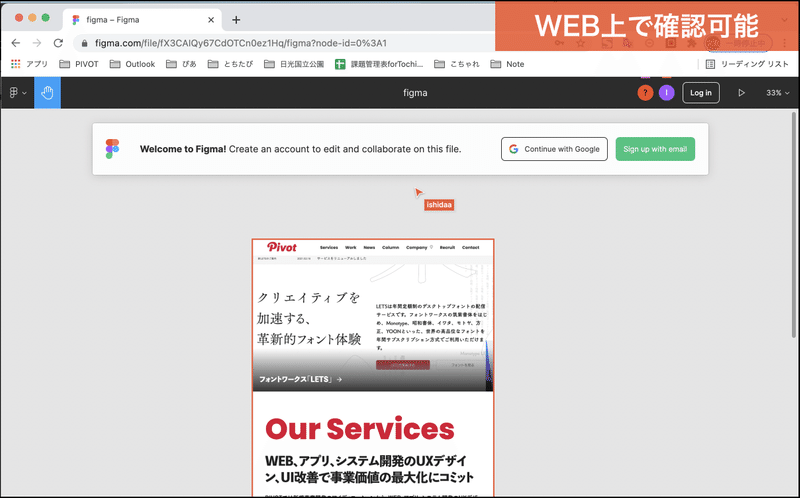
Task: Click the red button in the design hero
Action: coord(403,365)
